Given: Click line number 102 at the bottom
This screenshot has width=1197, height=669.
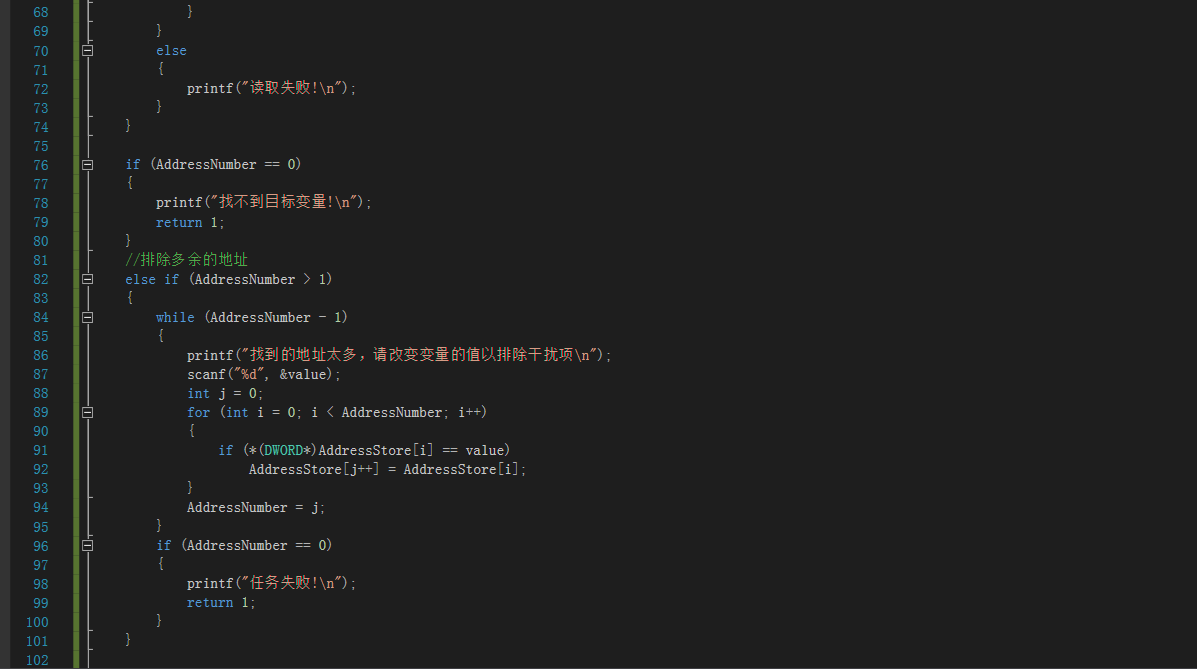Looking at the screenshot, I should (x=37, y=660).
